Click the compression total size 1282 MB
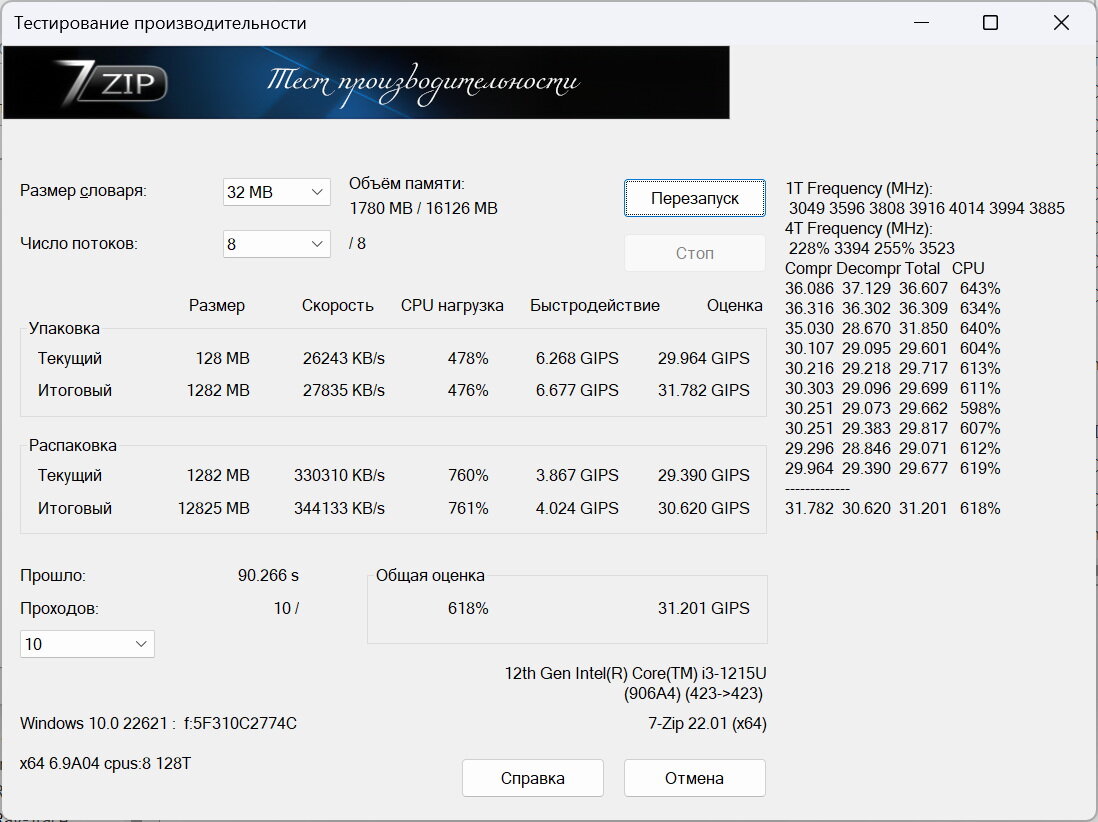 pos(218,391)
